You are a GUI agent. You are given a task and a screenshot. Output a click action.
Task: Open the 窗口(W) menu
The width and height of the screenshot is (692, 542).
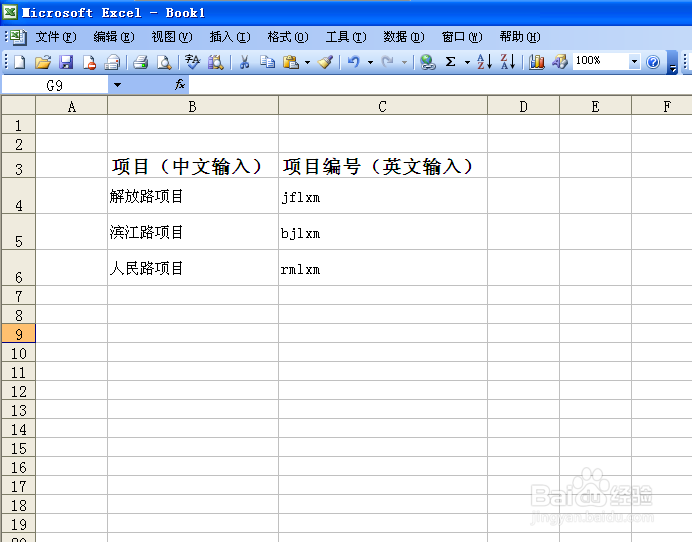[x=462, y=37]
